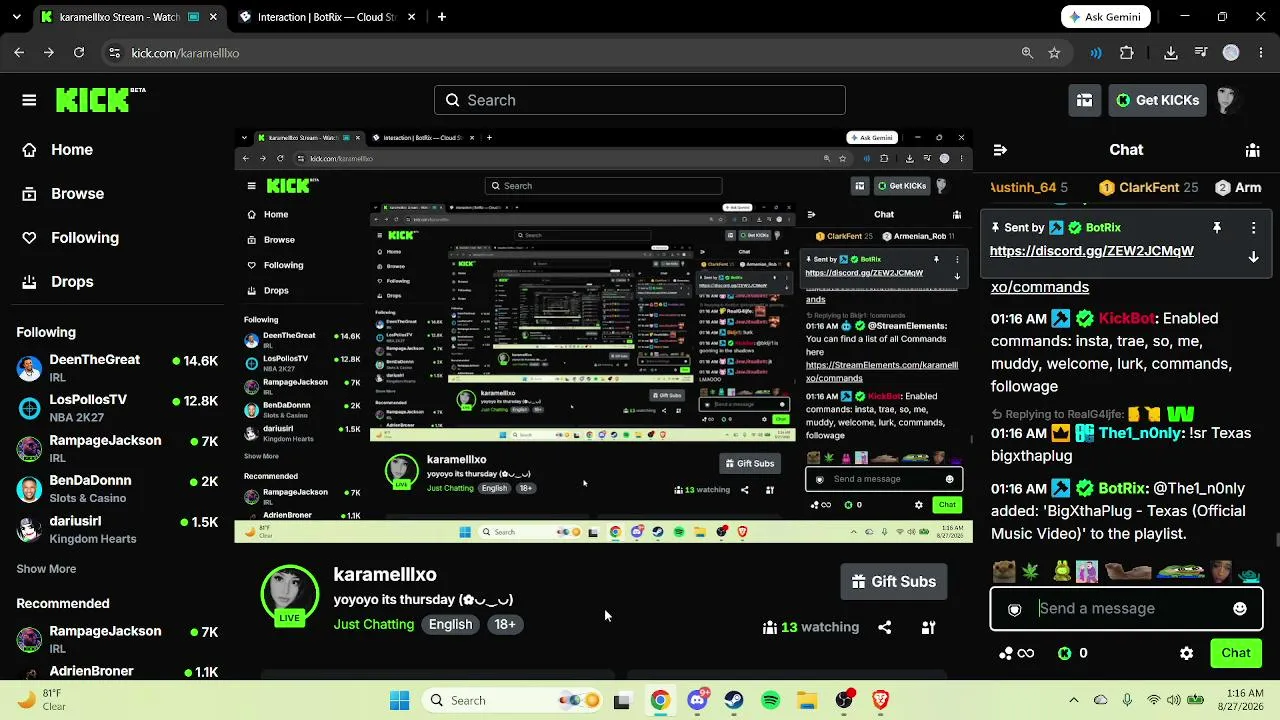Open dariusirl followed channel
Screen dimensions: 1280x720
(117, 529)
